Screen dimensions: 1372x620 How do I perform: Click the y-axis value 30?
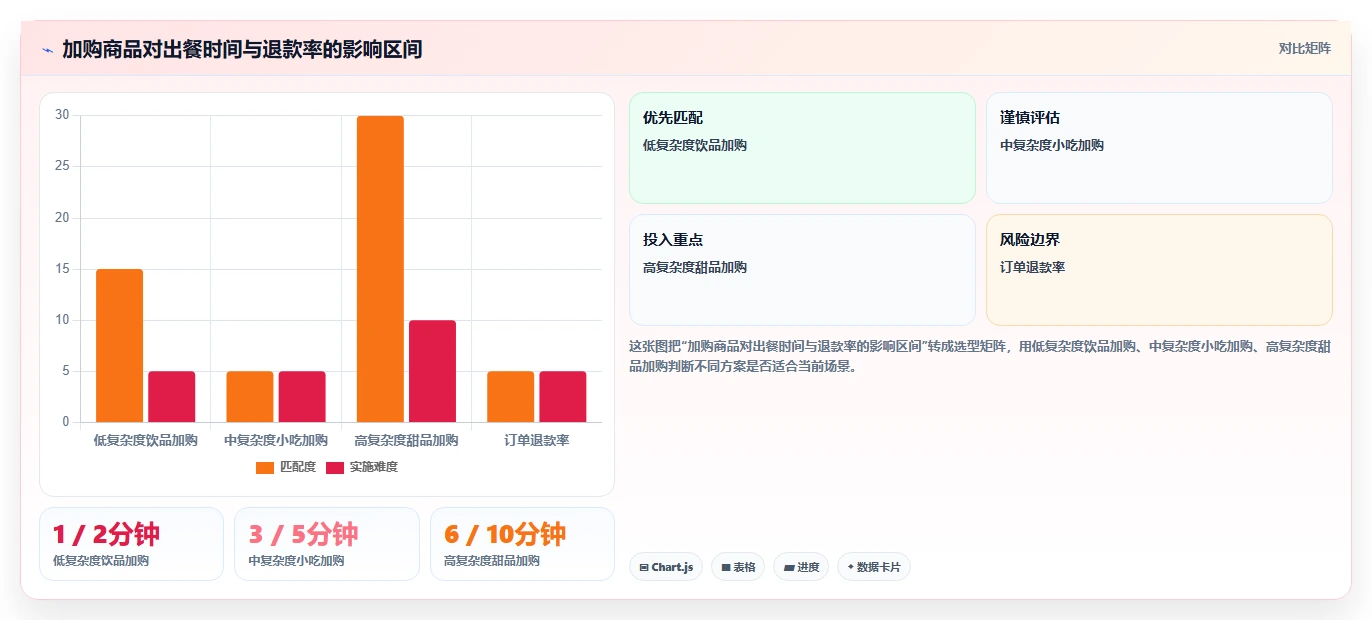click(x=62, y=115)
